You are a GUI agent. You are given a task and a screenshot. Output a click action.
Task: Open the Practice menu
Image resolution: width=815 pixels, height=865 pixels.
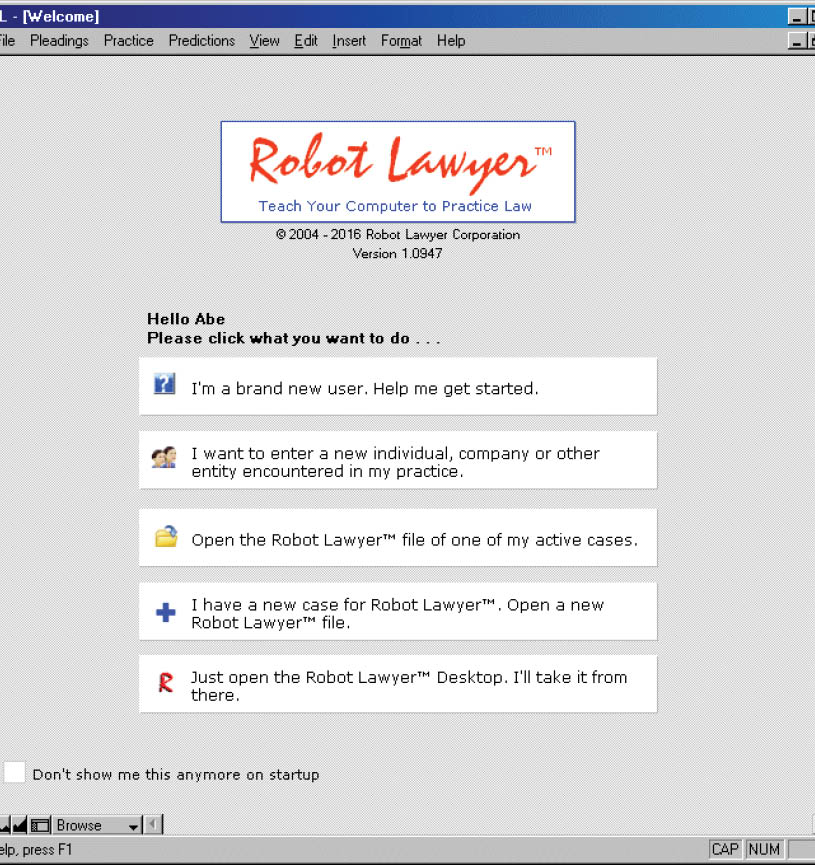coord(128,41)
